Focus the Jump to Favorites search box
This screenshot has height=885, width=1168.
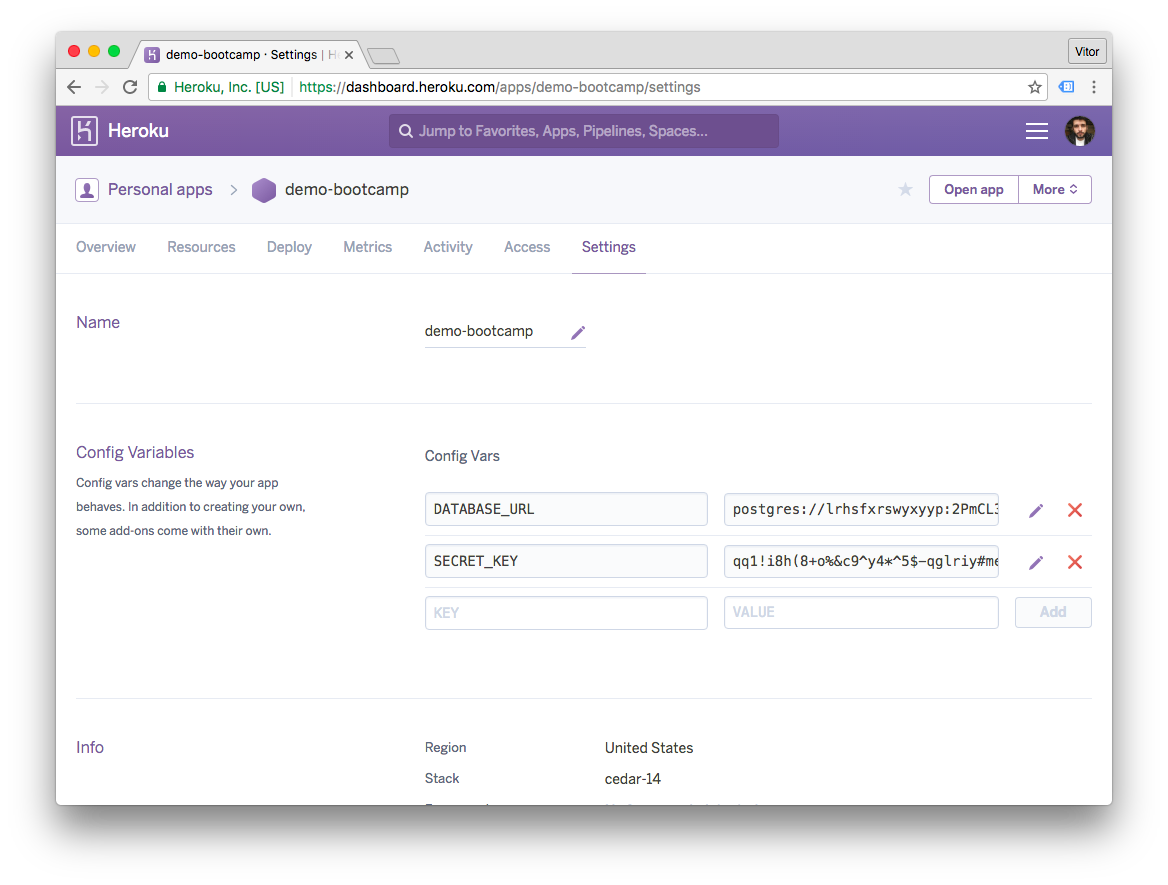point(583,131)
